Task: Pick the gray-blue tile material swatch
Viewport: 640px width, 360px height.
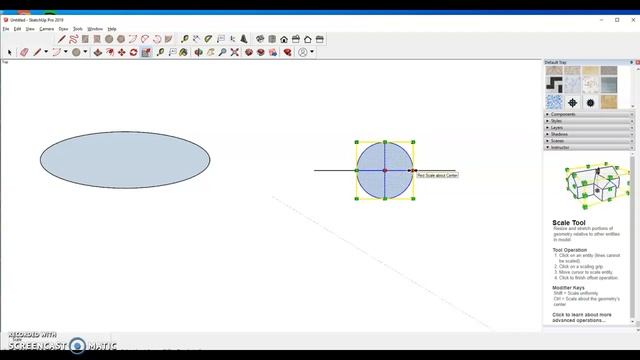Action: click(609, 85)
